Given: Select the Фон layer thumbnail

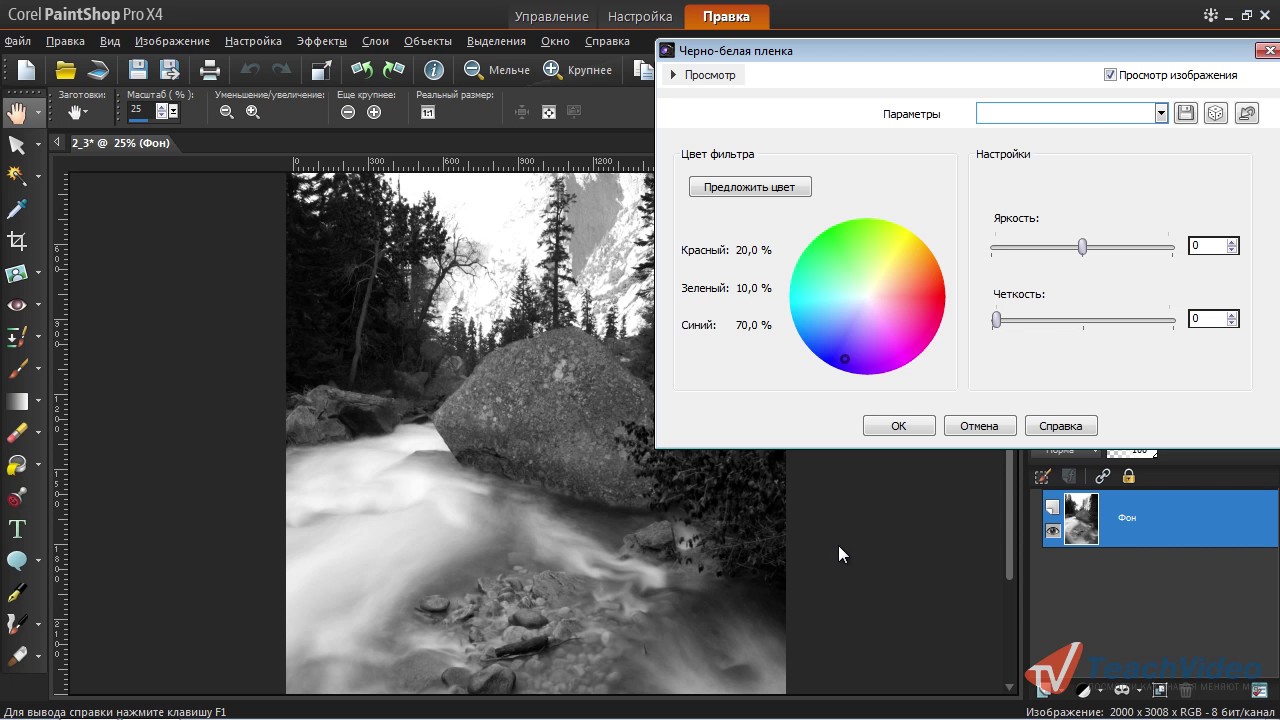Looking at the screenshot, I should pyautogui.click(x=1081, y=519).
